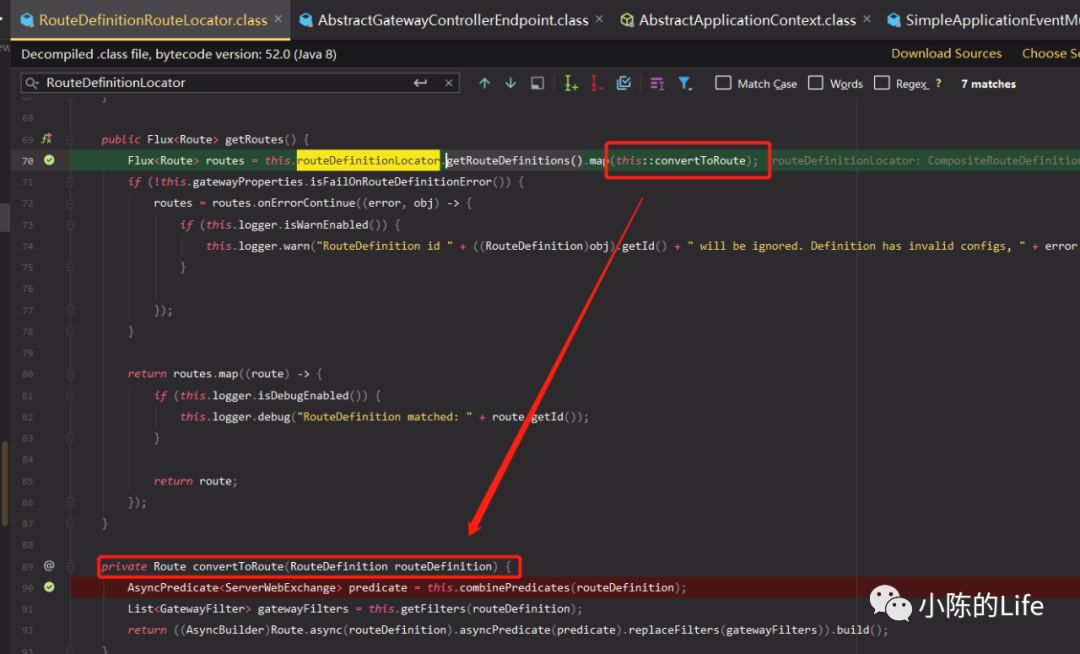Click the @ gutter icon on line 89
The height and width of the screenshot is (654, 1080).
(x=49, y=566)
